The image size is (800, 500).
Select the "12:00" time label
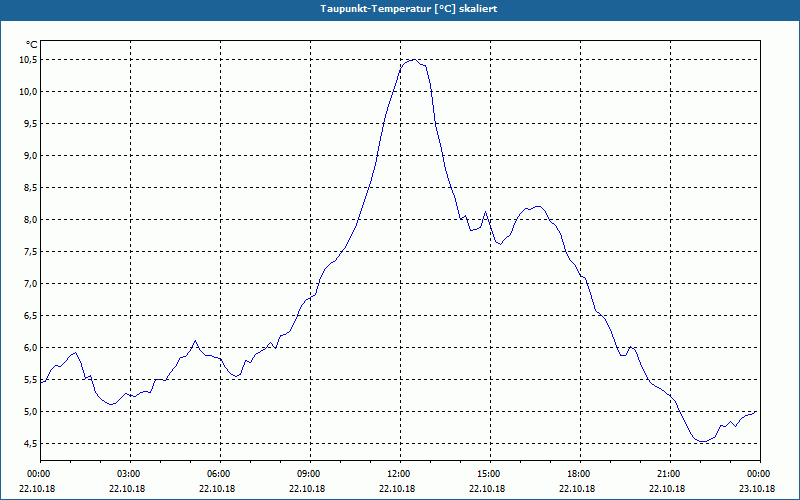397,474
